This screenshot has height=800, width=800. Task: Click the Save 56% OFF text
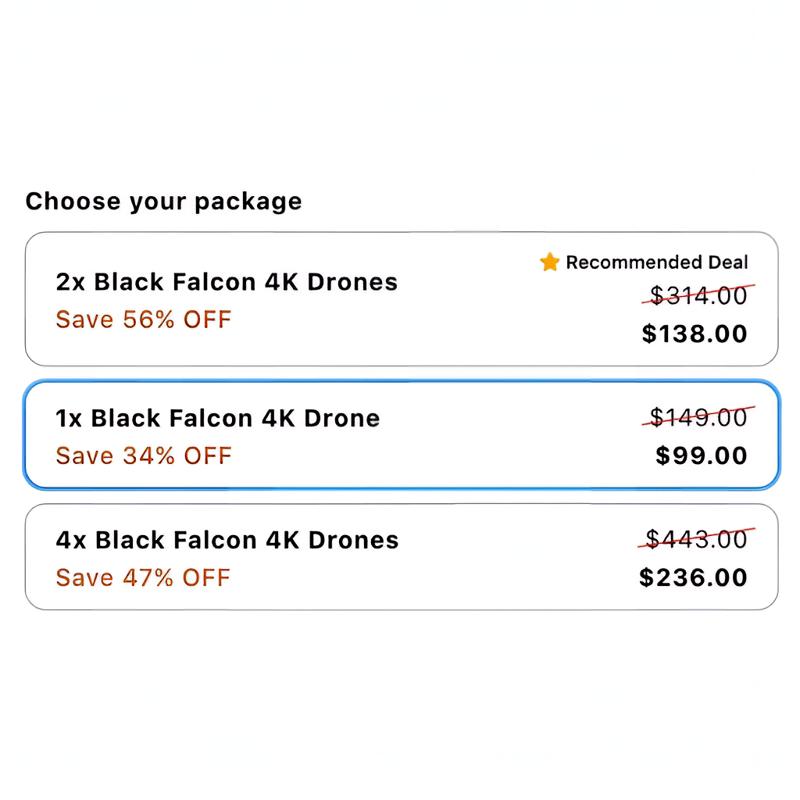click(x=143, y=320)
